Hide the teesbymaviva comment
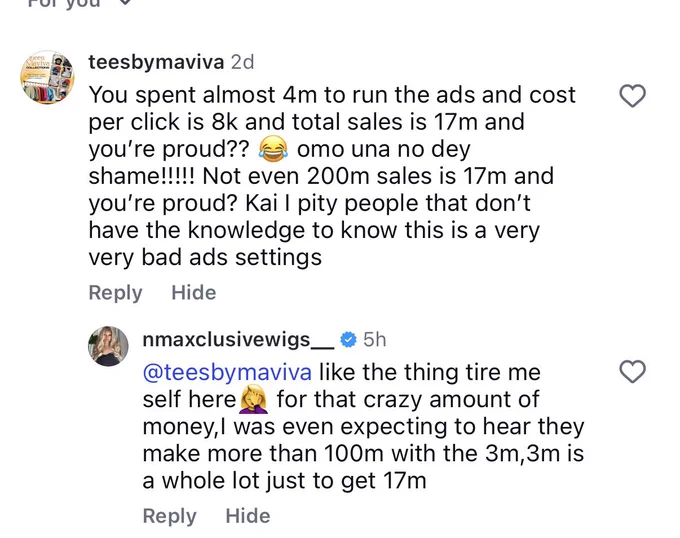Image resolution: width=680 pixels, height=538 pixels. coord(193,293)
